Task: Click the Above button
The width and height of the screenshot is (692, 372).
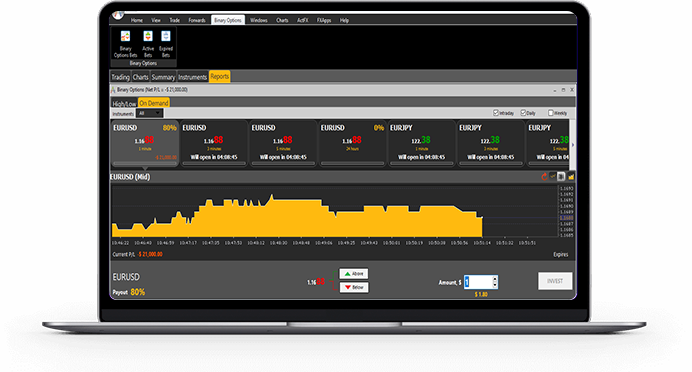Action: [354, 274]
